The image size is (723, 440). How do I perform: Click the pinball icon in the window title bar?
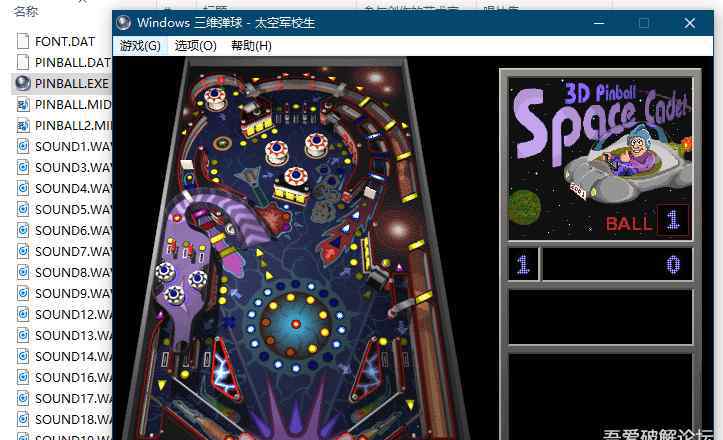[x=123, y=23]
